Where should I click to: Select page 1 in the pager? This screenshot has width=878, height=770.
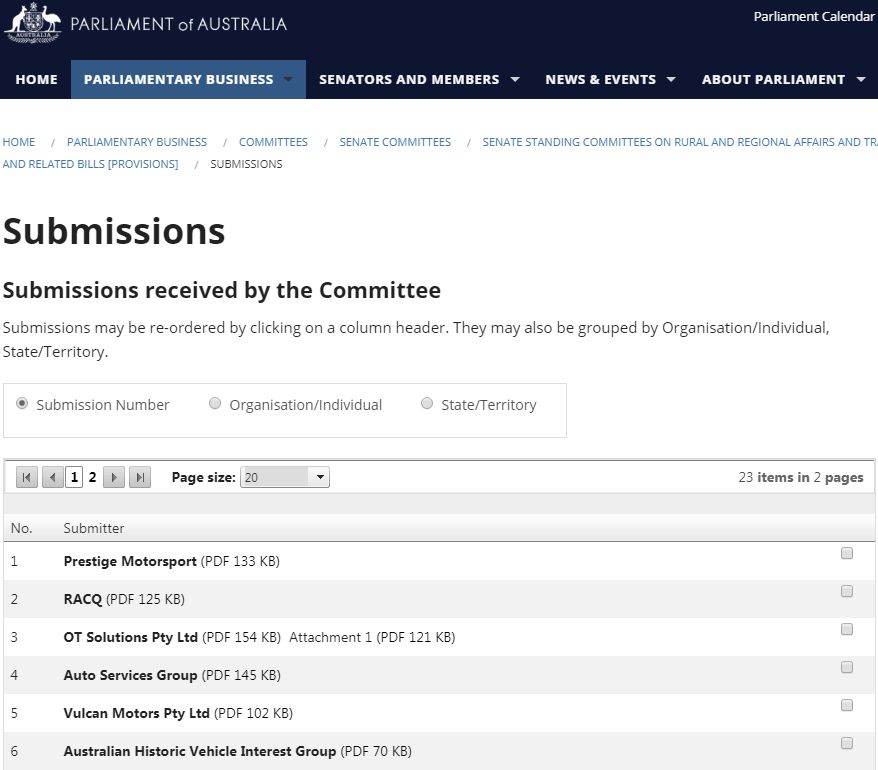[74, 477]
